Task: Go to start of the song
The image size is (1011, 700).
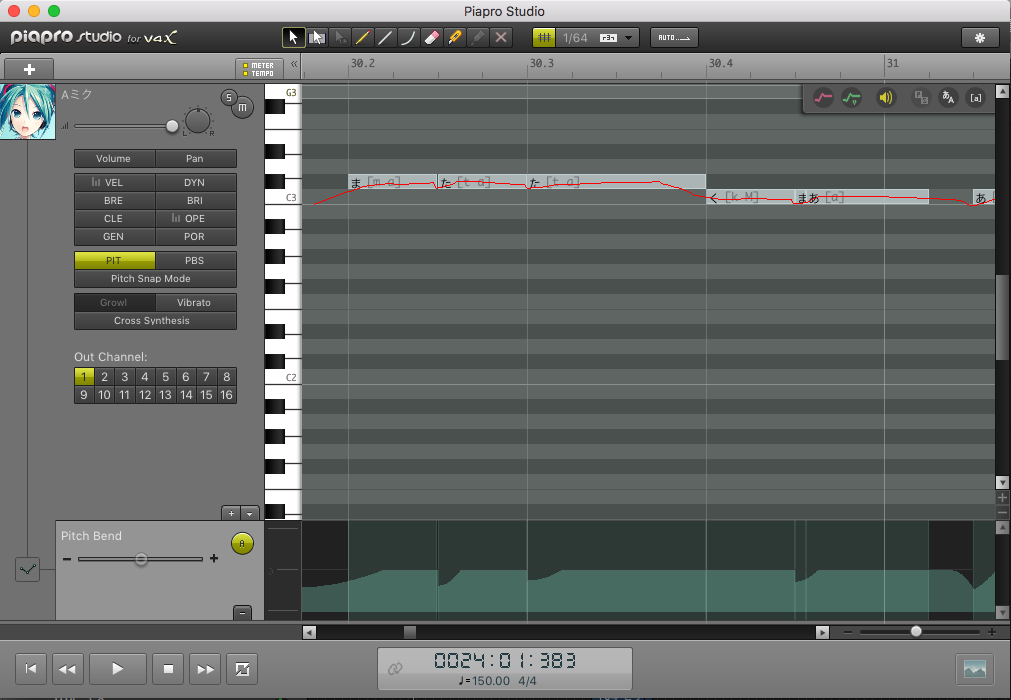Action: click(30, 669)
